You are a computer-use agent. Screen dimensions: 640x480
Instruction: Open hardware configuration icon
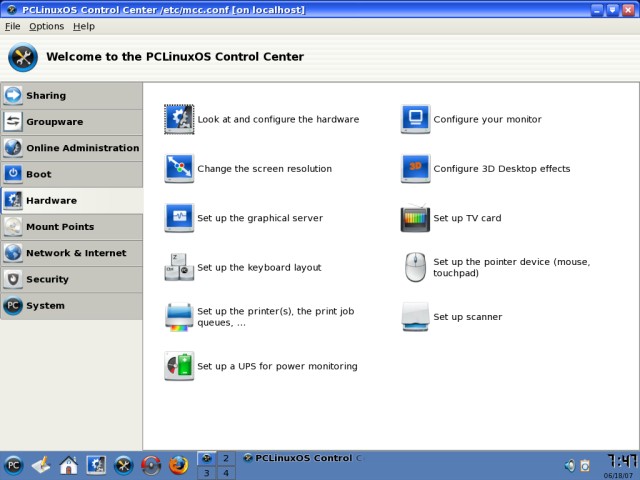point(179,119)
